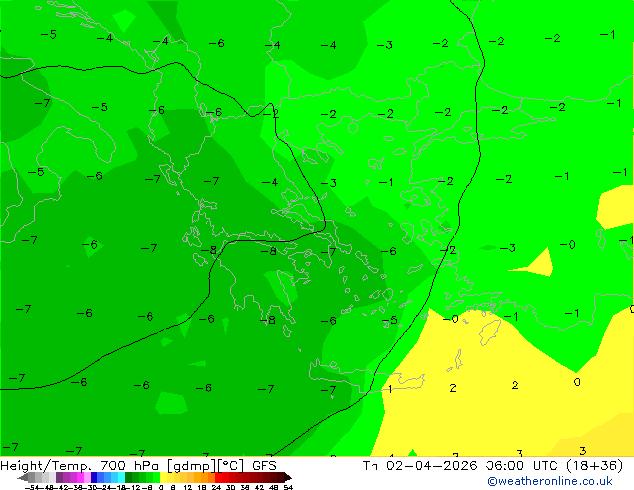Click the '54' legend scale label at the far end
634x490 pixels.
click(x=288, y=487)
